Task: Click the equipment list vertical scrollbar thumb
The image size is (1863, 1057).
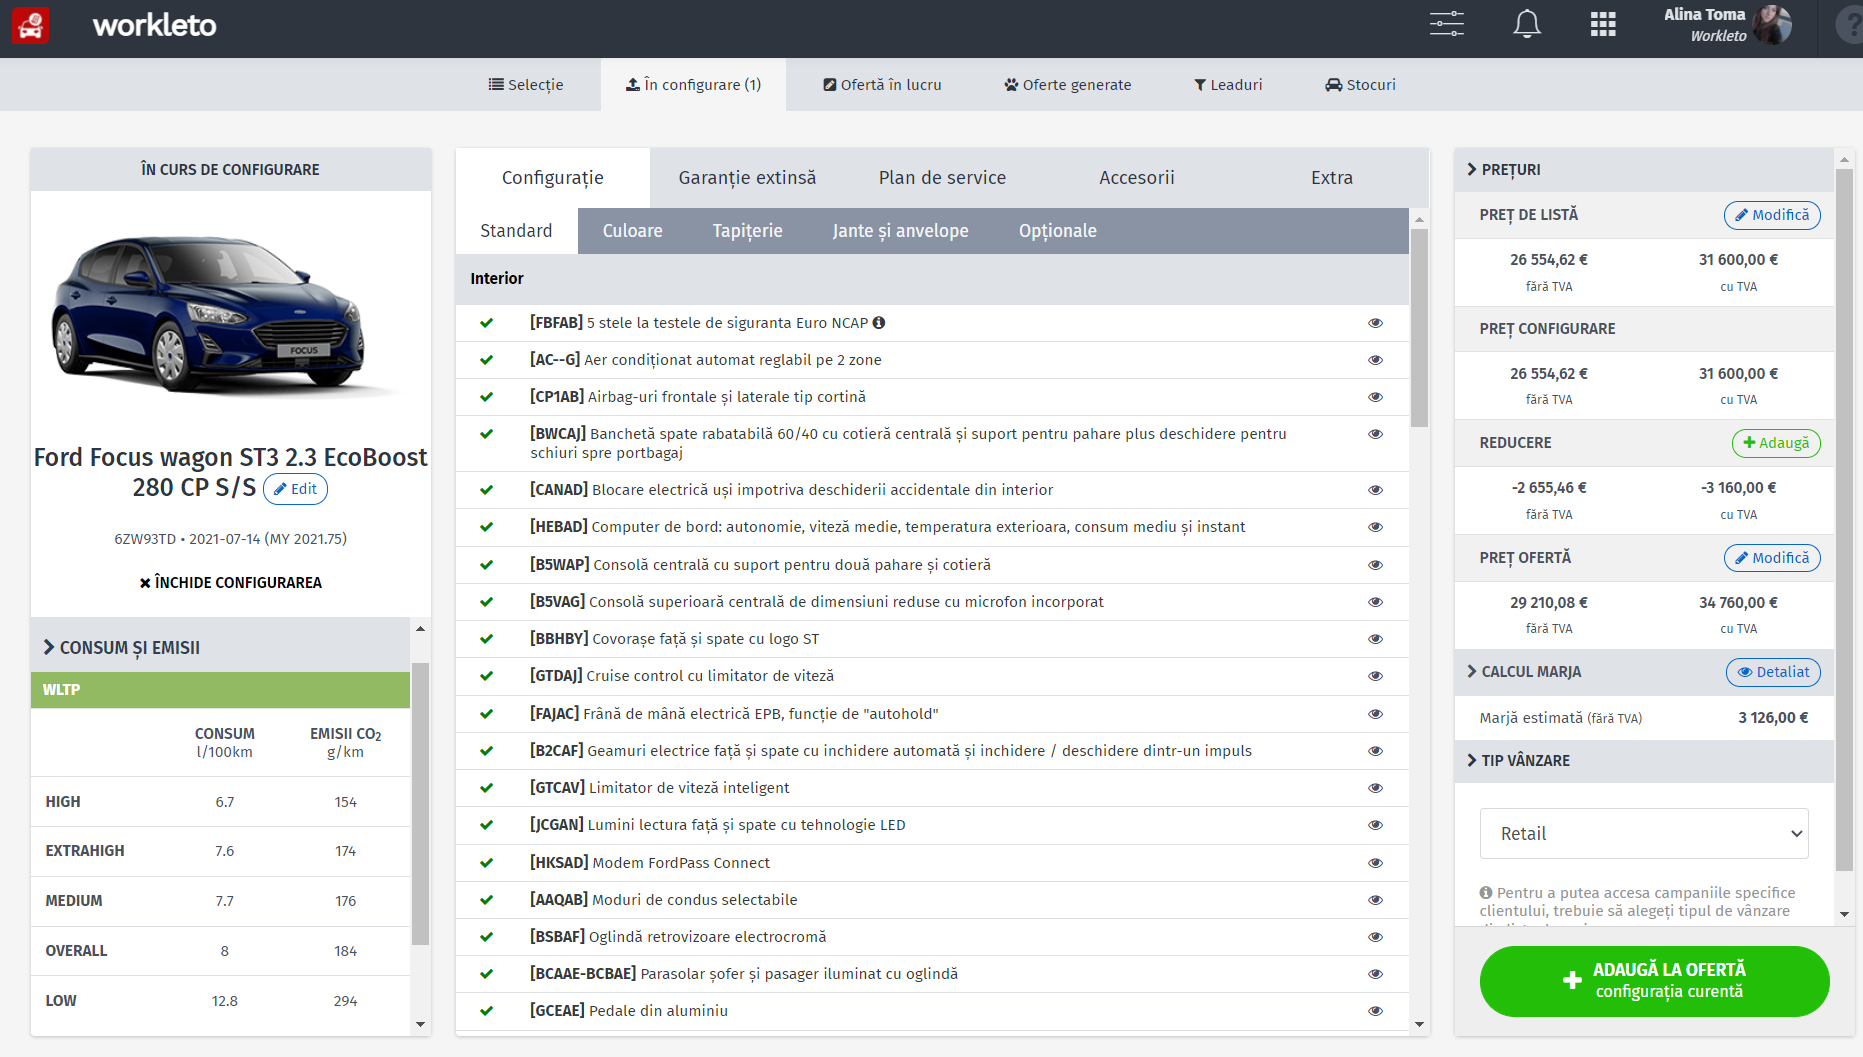Action: (1419, 328)
